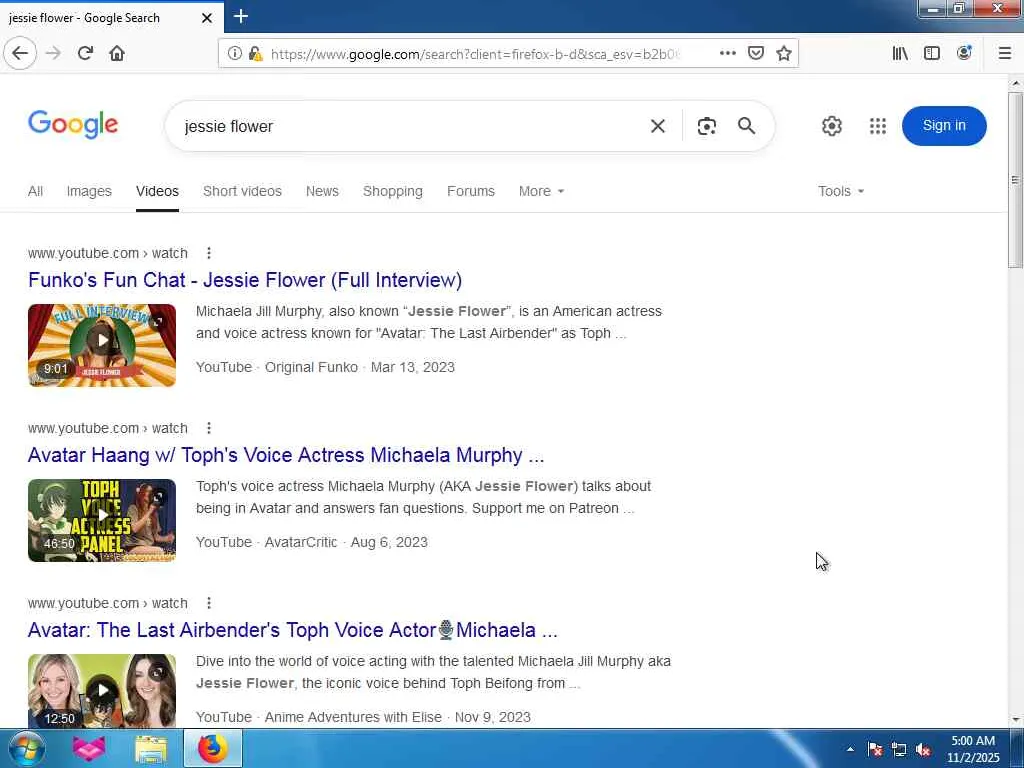Open options for Funko's Fun Chat result
Viewport: 1024px width, 768px height.
(x=208, y=253)
